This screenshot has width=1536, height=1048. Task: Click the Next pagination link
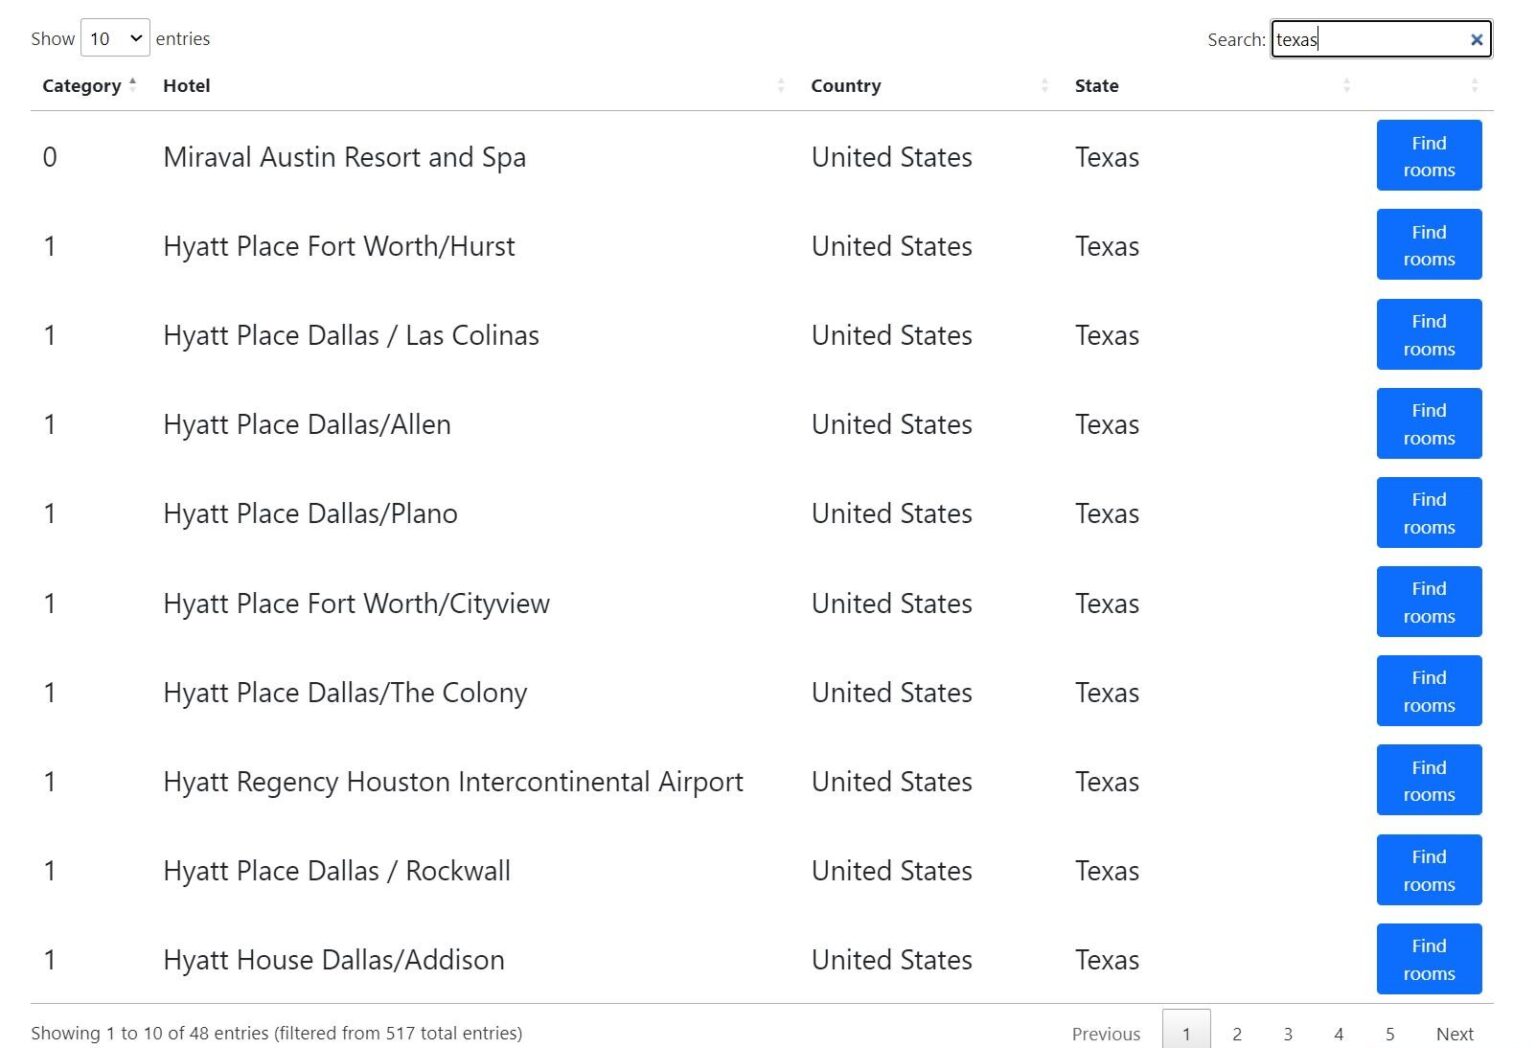[x=1454, y=1034]
